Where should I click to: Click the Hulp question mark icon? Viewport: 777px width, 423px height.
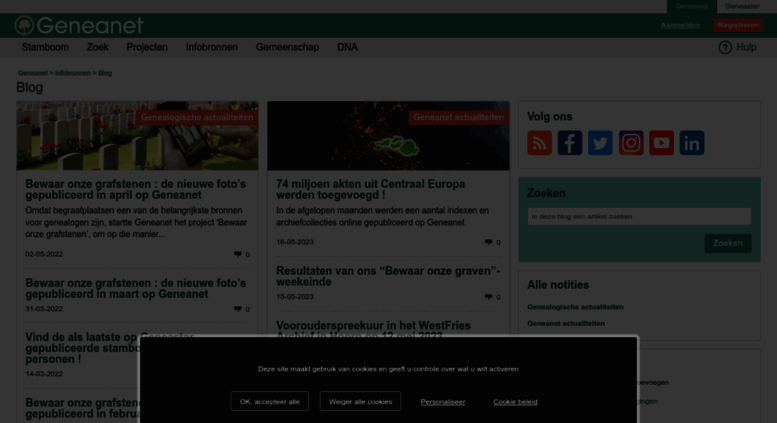[725, 48]
